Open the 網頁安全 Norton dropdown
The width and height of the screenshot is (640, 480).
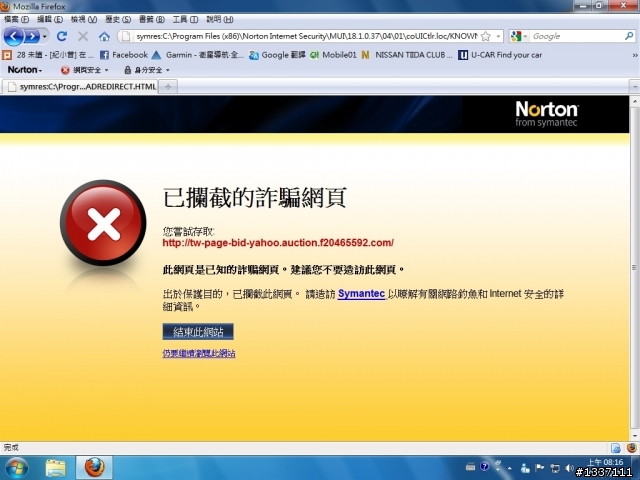point(85,70)
